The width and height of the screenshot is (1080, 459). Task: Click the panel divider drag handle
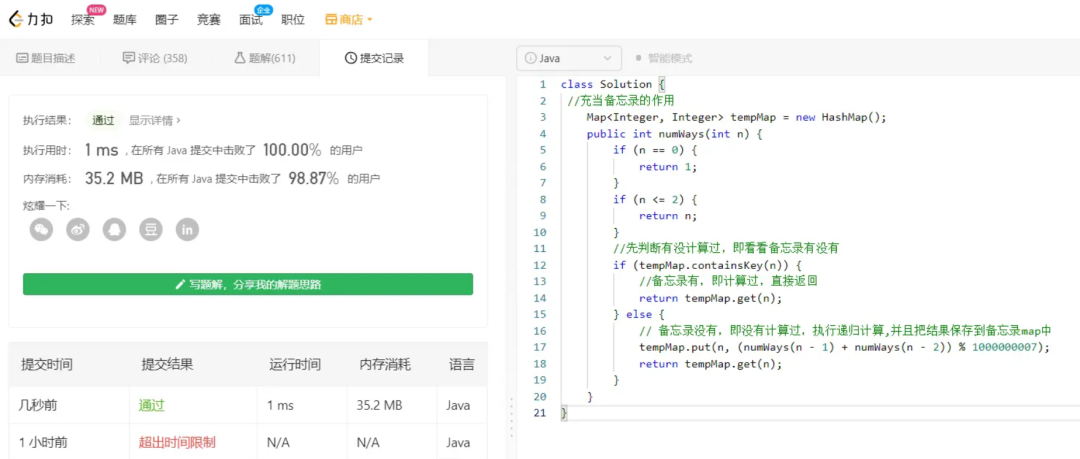[510, 416]
